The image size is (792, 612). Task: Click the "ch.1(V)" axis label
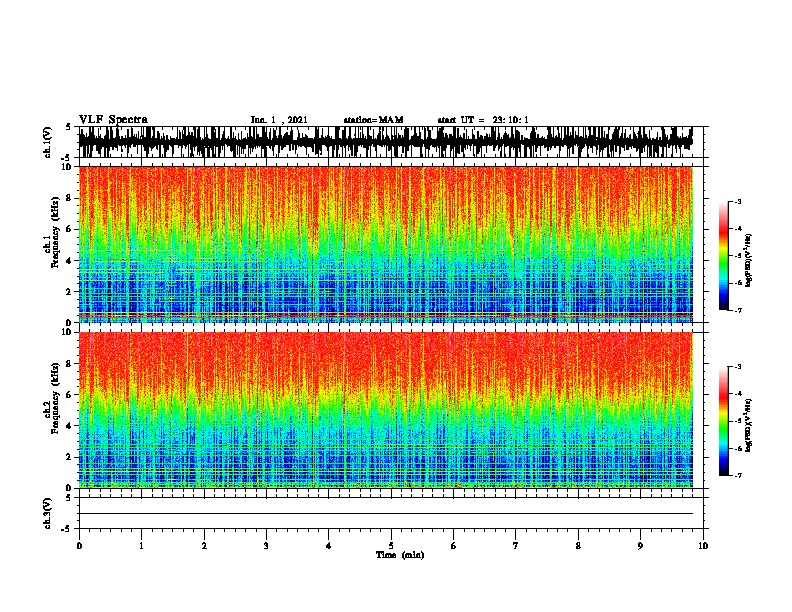(47, 142)
